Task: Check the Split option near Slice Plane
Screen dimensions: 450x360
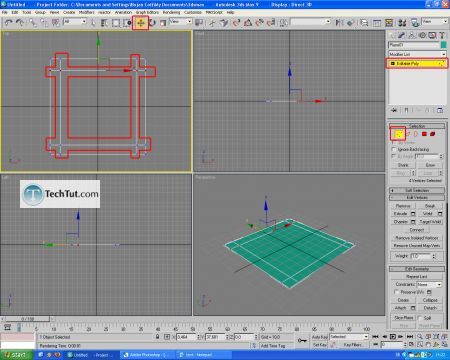Action: tap(420, 318)
